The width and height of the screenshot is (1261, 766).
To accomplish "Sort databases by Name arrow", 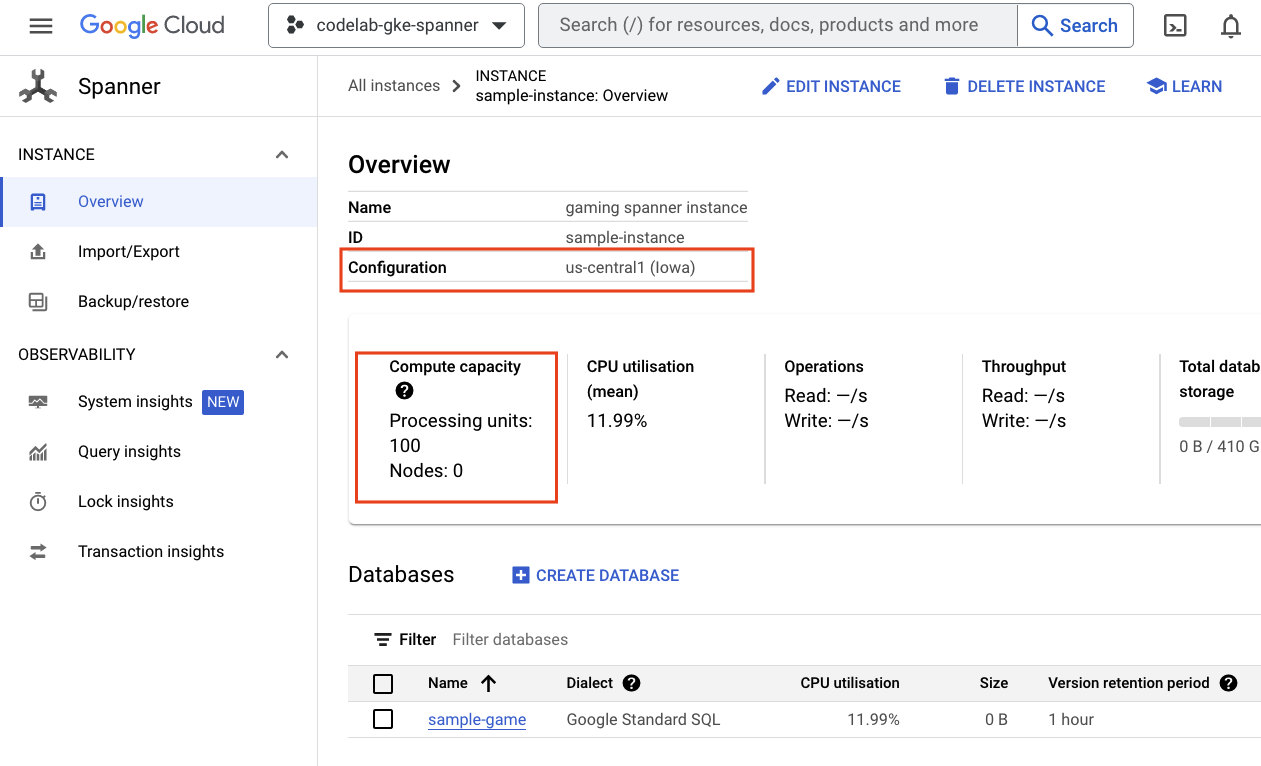I will pos(489,683).
